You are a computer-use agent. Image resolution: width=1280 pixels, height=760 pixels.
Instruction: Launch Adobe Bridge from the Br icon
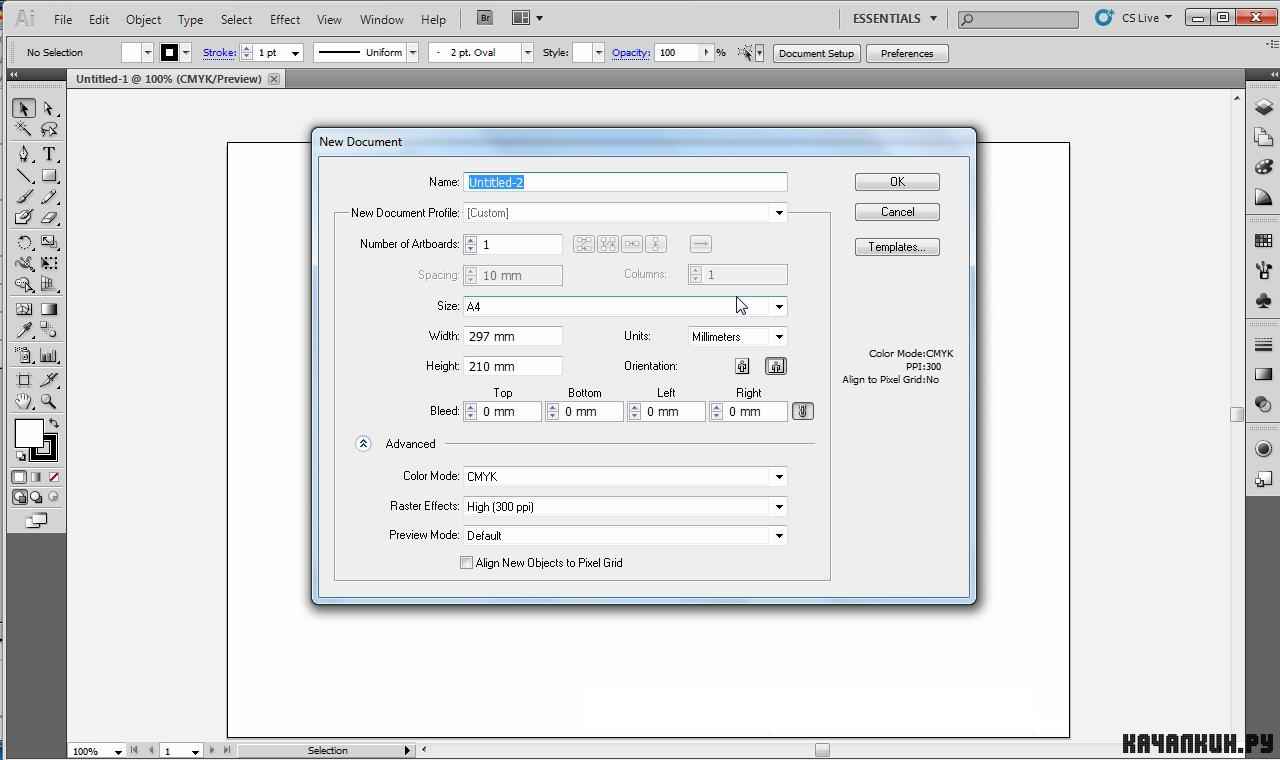[485, 18]
